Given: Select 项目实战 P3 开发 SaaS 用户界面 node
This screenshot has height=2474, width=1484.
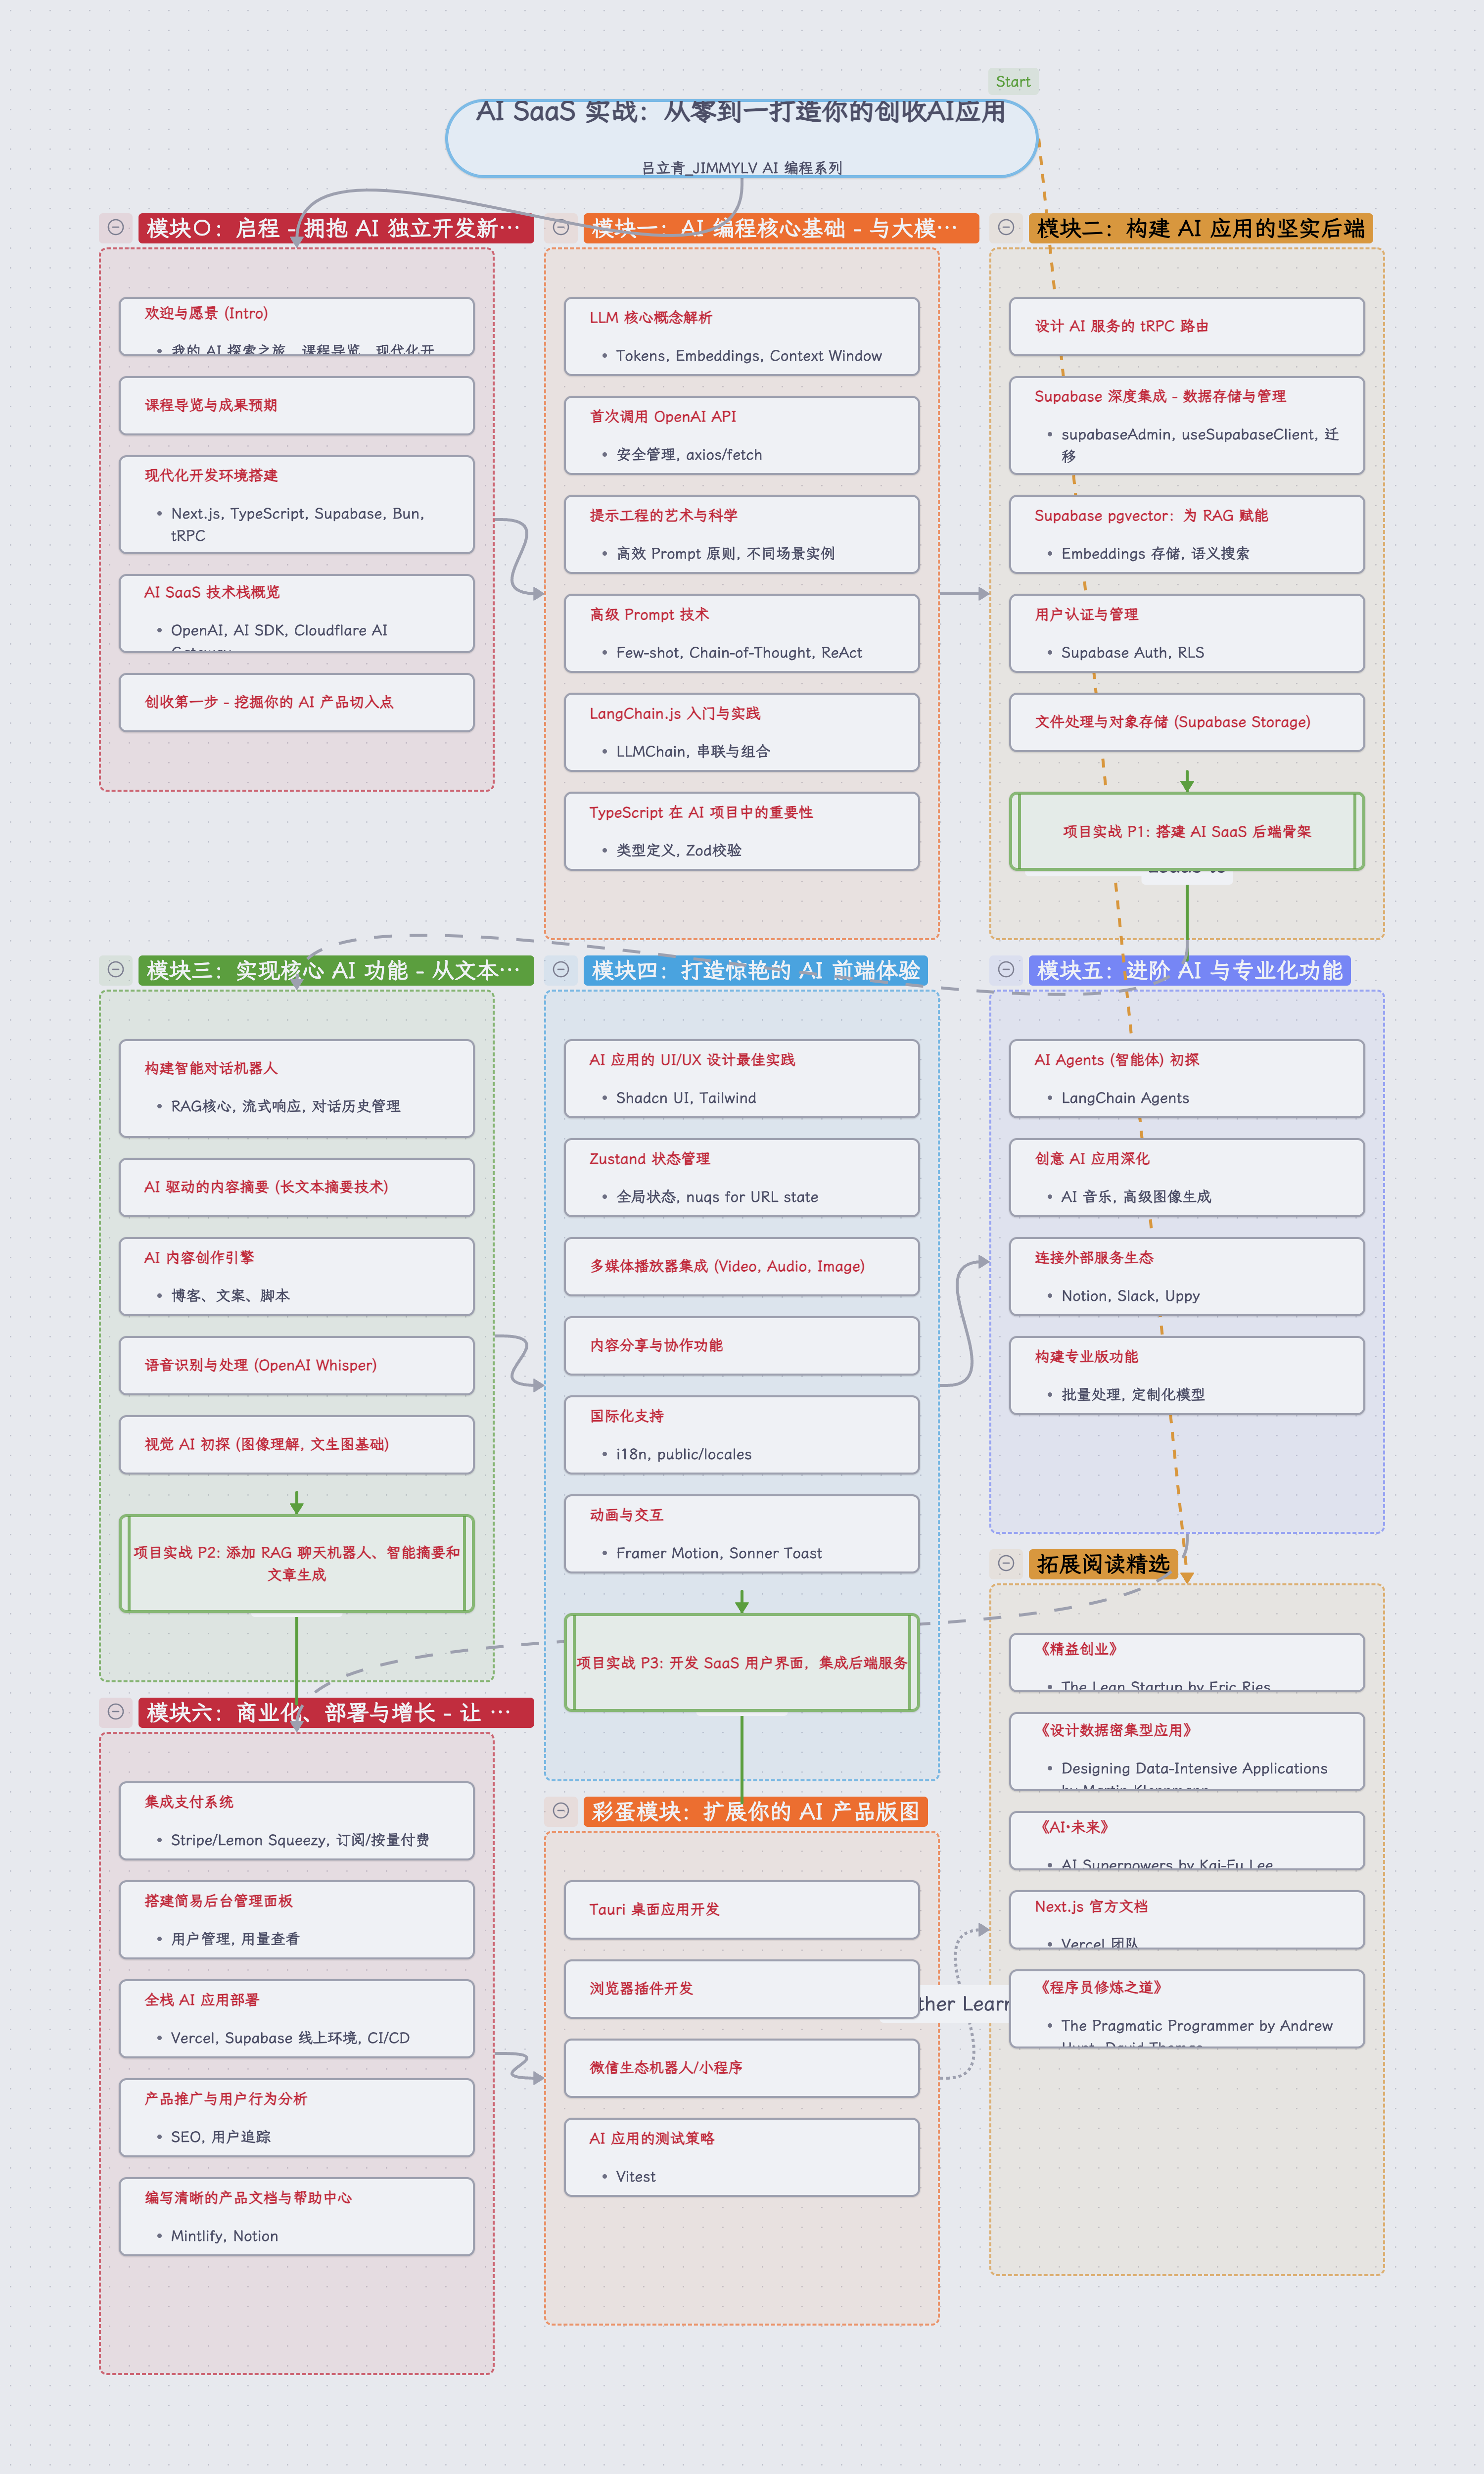Looking at the screenshot, I should [x=741, y=1662].
